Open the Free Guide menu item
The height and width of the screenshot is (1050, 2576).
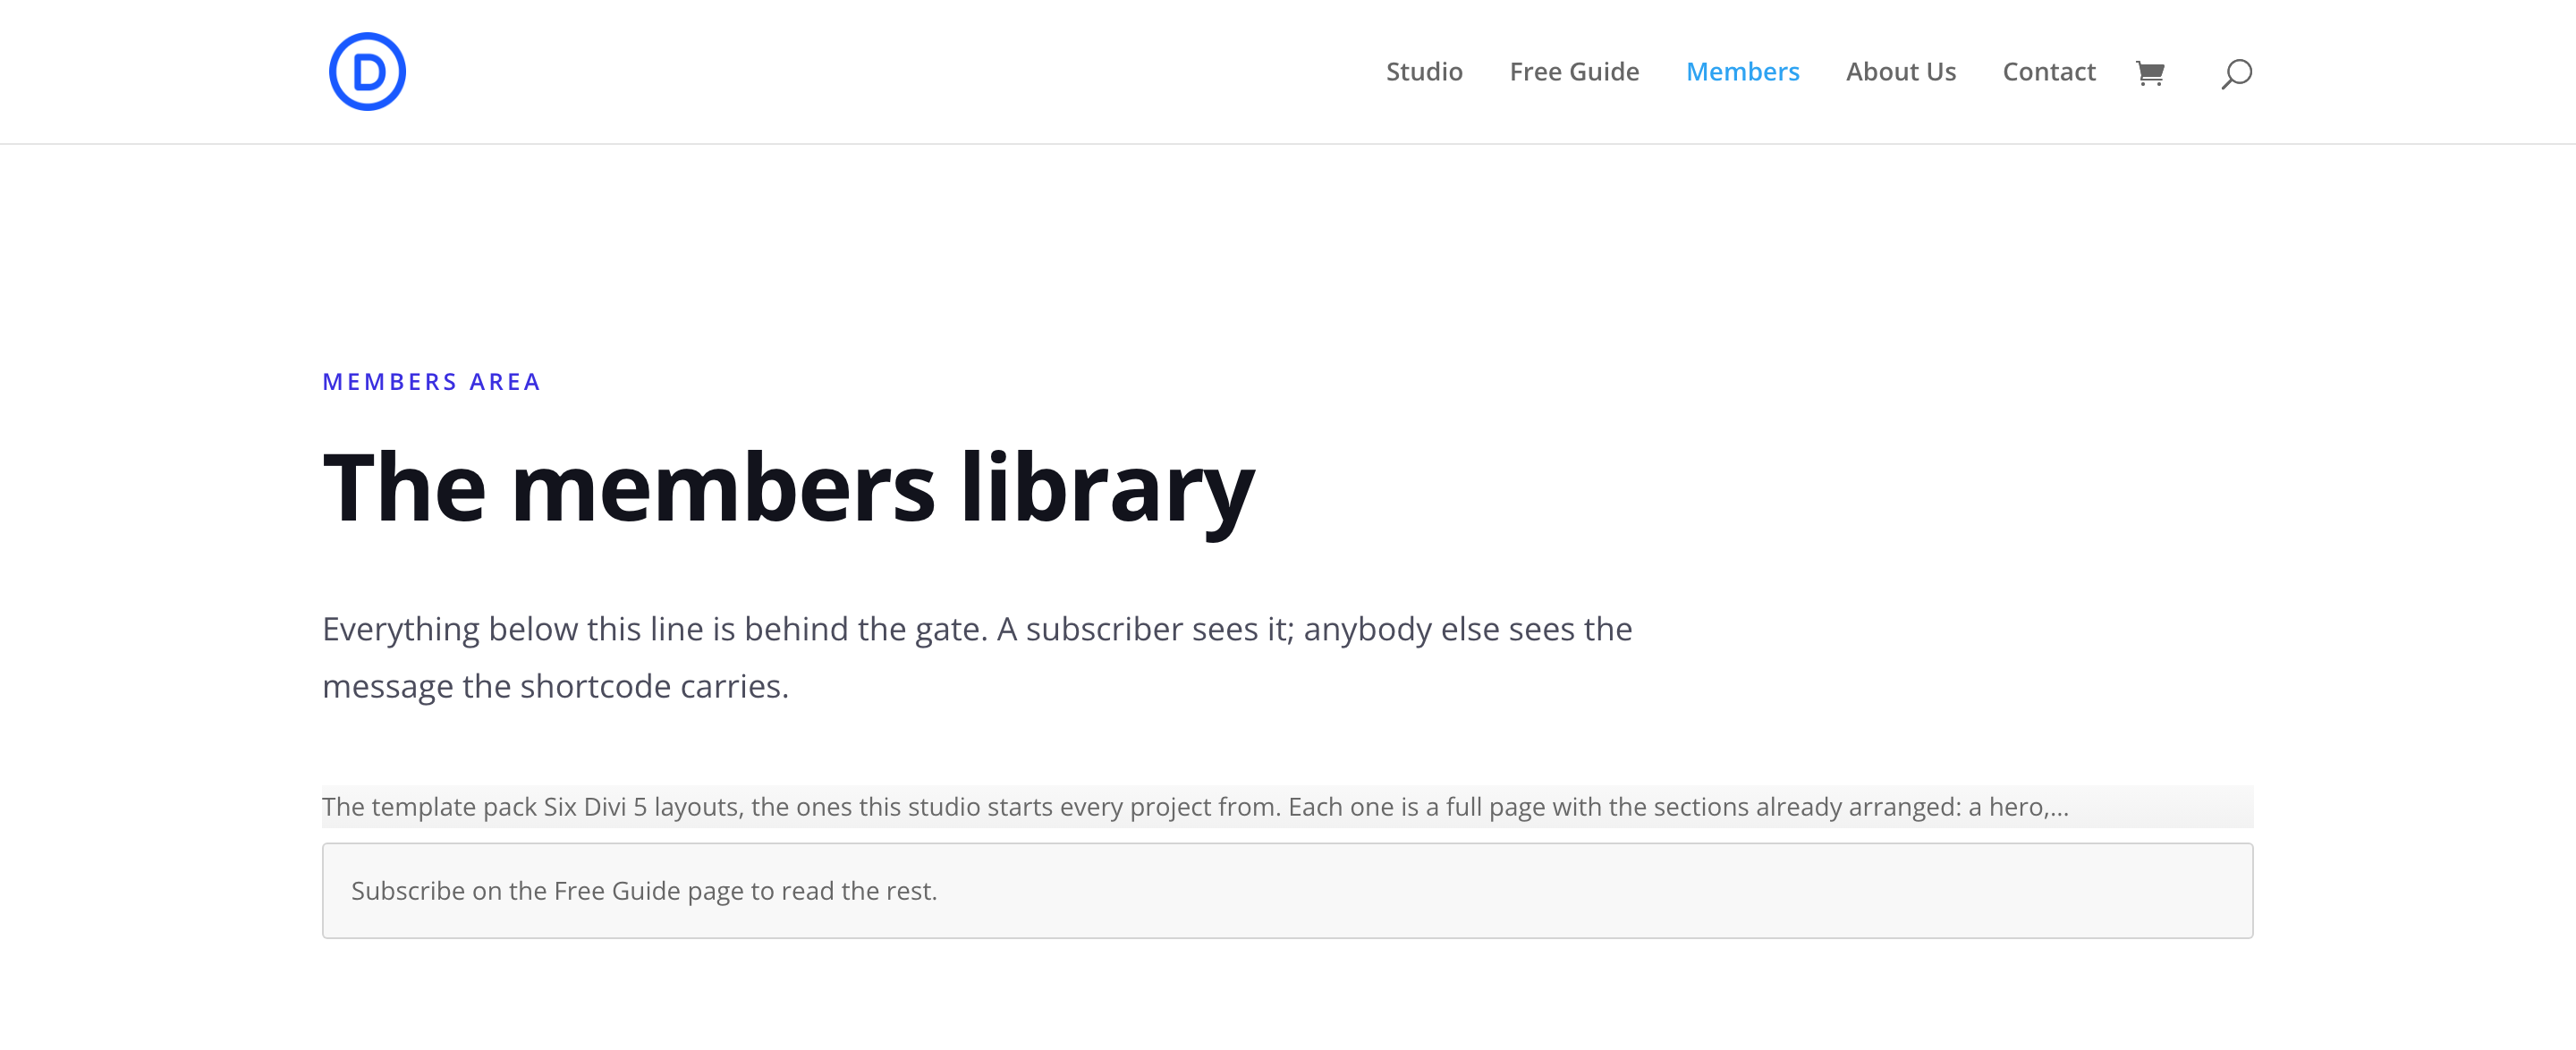1574,72
